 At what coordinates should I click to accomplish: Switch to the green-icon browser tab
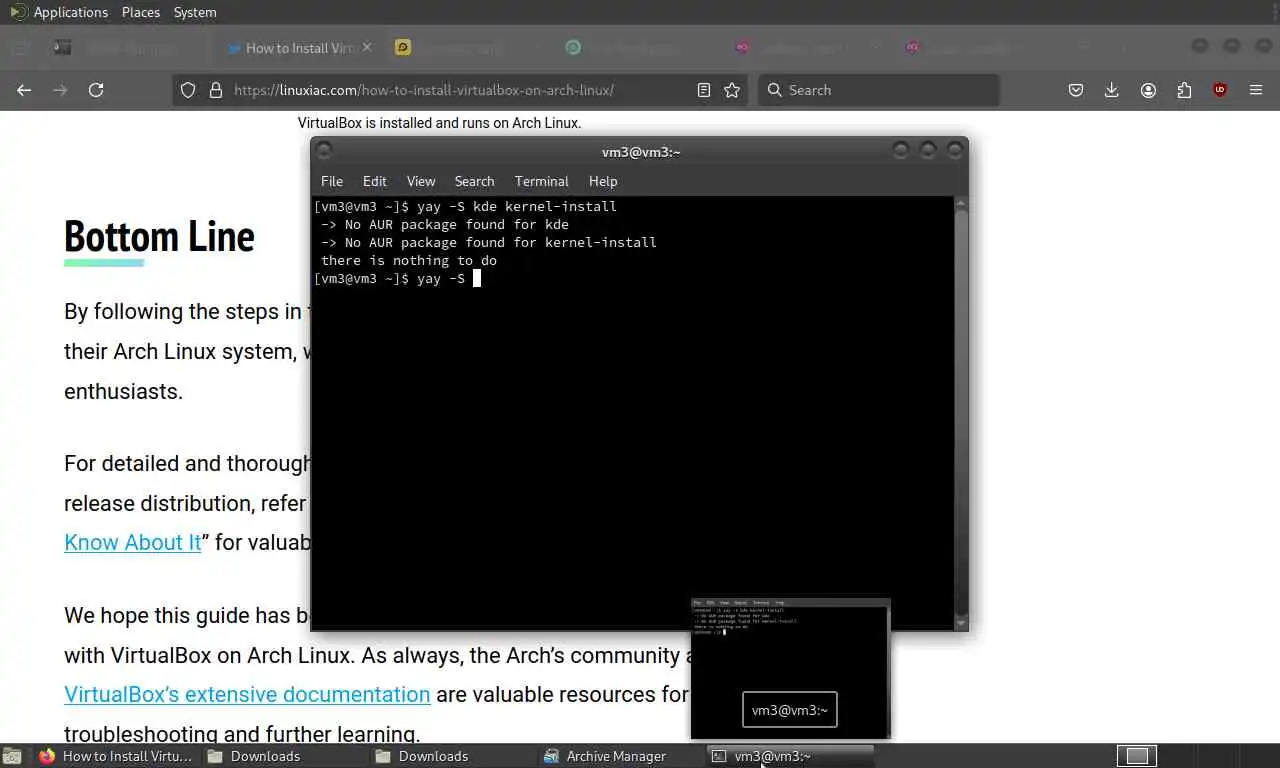tap(573, 47)
